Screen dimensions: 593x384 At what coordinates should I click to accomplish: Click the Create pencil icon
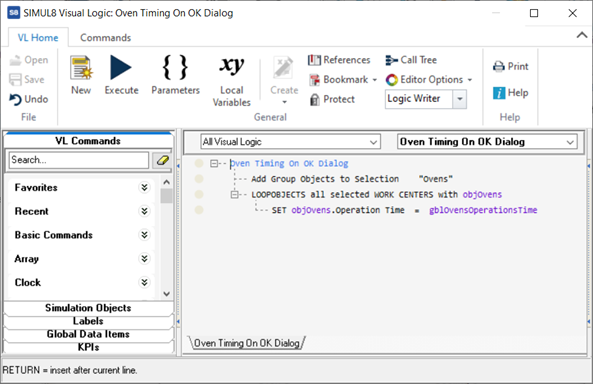[x=283, y=68]
